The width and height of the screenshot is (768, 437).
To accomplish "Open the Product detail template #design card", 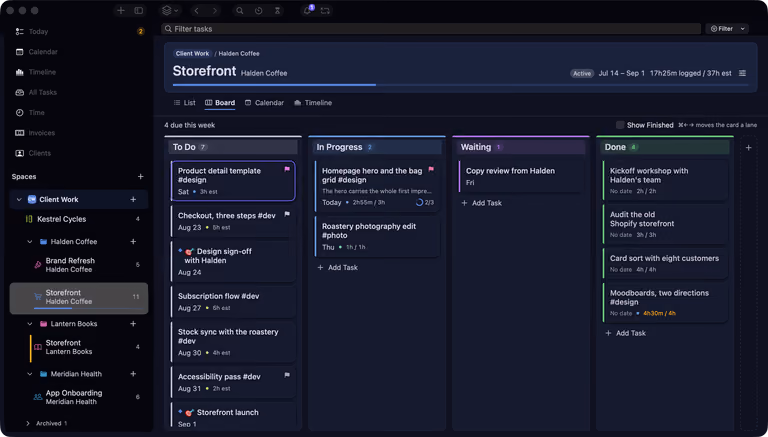I will tap(233, 181).
